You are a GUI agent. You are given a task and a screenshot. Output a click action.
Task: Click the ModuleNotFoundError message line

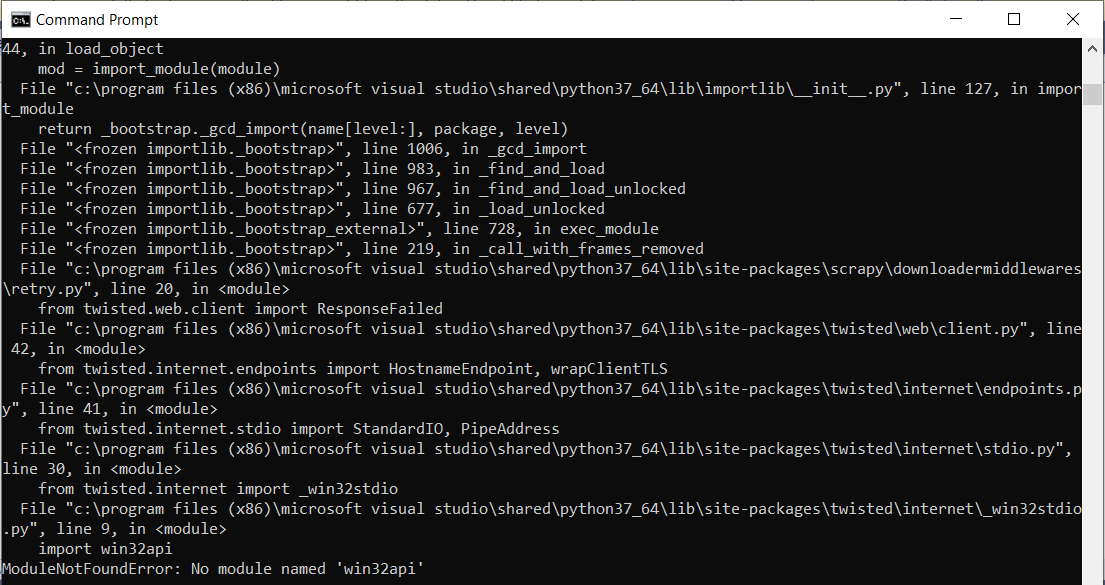click(213, 569)
